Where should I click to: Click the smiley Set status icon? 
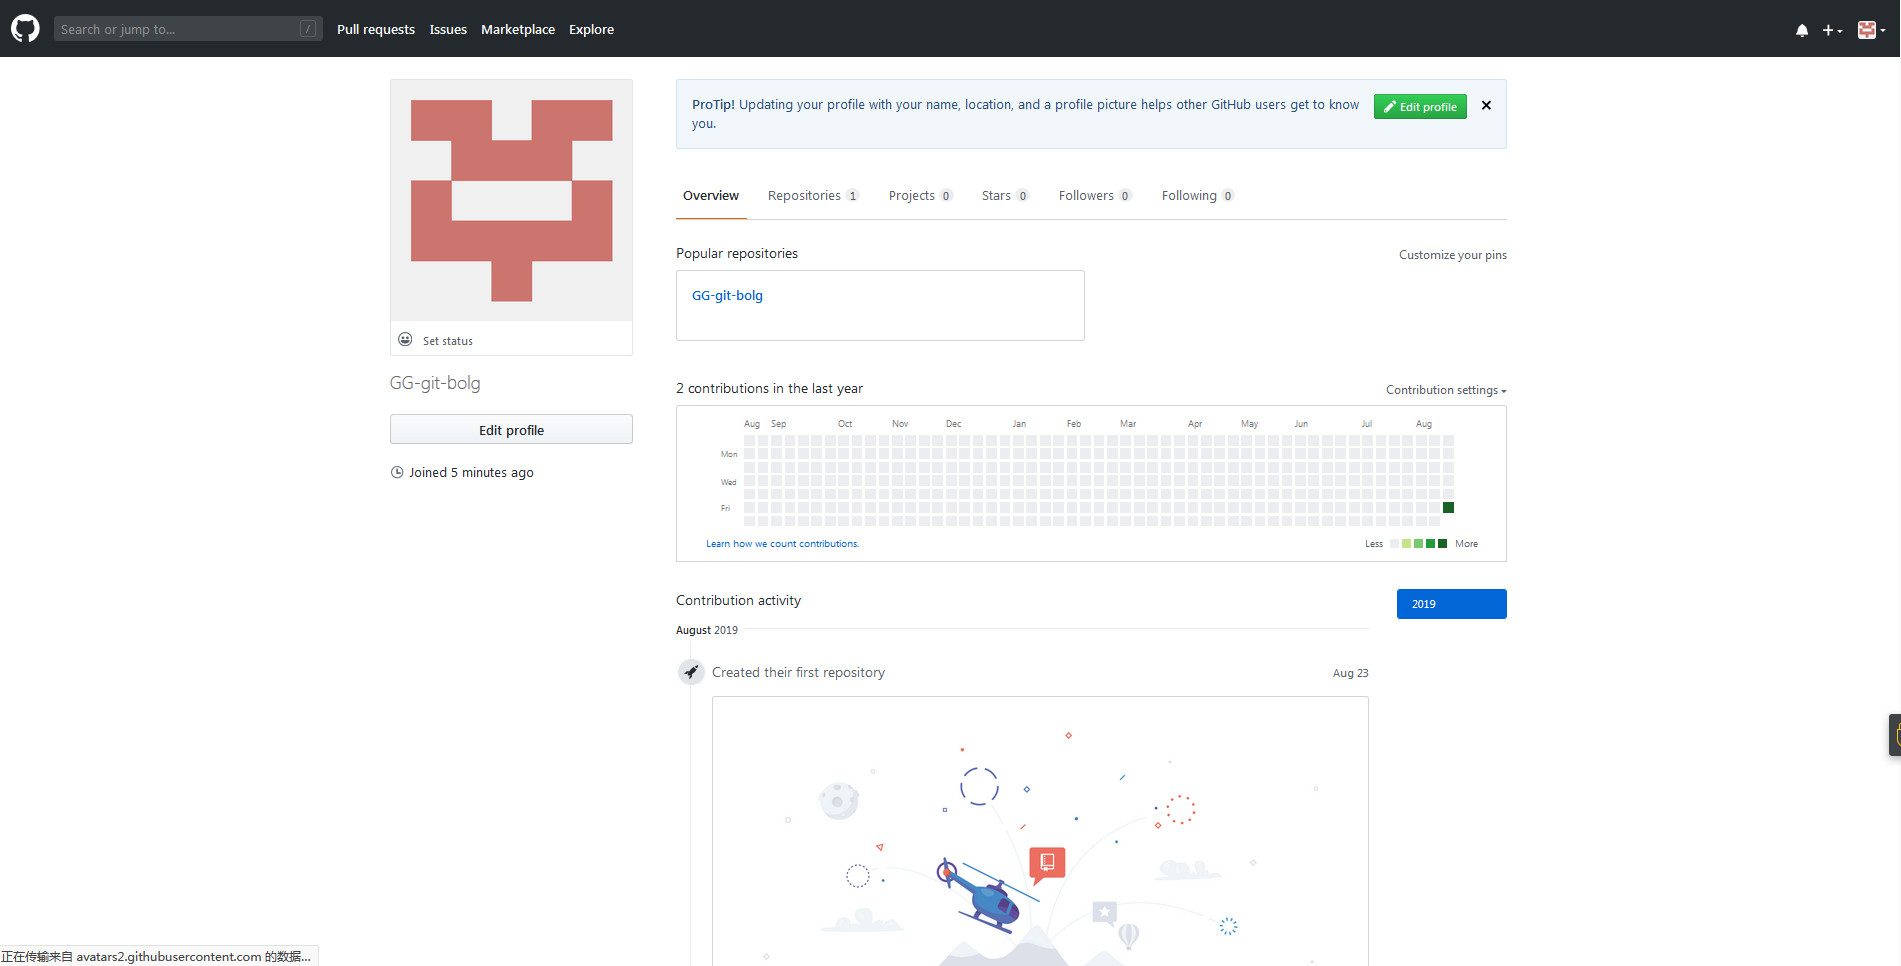(405, 340)
